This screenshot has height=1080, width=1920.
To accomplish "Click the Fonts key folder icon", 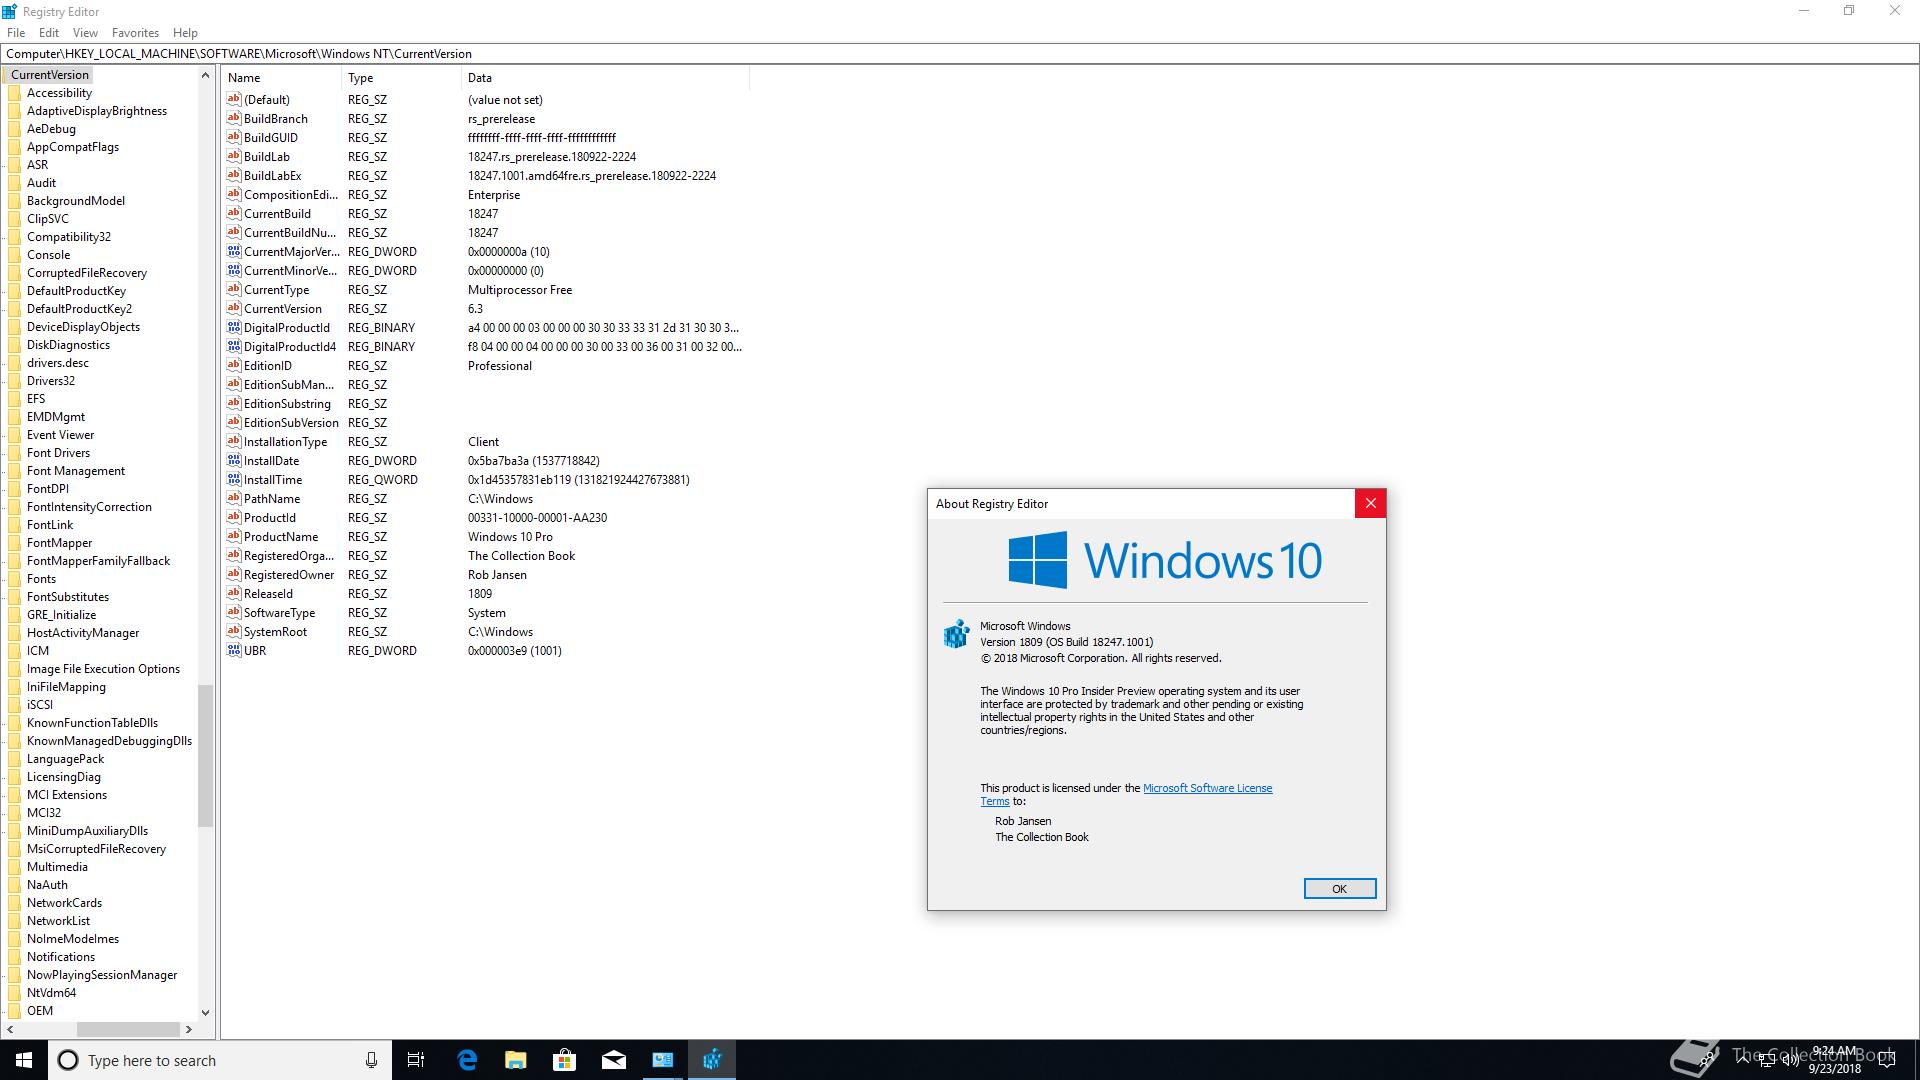I will (x=14, y=579).
